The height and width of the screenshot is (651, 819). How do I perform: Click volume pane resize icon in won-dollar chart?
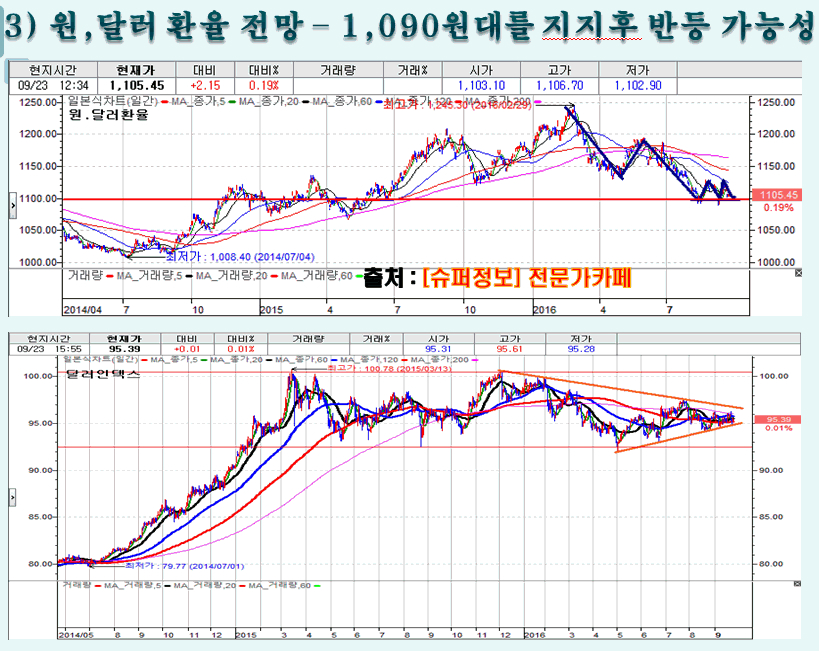pyautogui.click(x=797, y=272)
